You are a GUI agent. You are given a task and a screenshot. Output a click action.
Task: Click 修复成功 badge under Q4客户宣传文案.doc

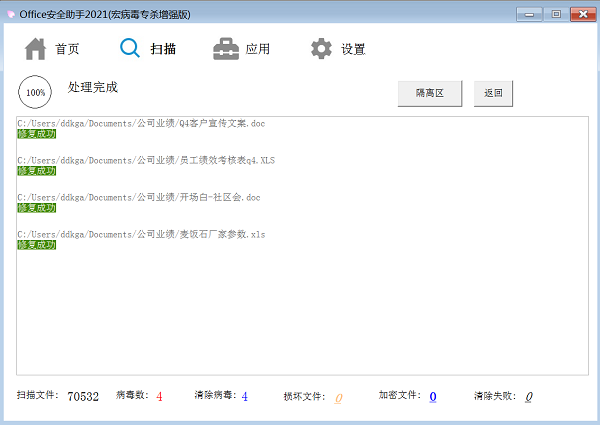pyautogui.click(x=37, y=134)
